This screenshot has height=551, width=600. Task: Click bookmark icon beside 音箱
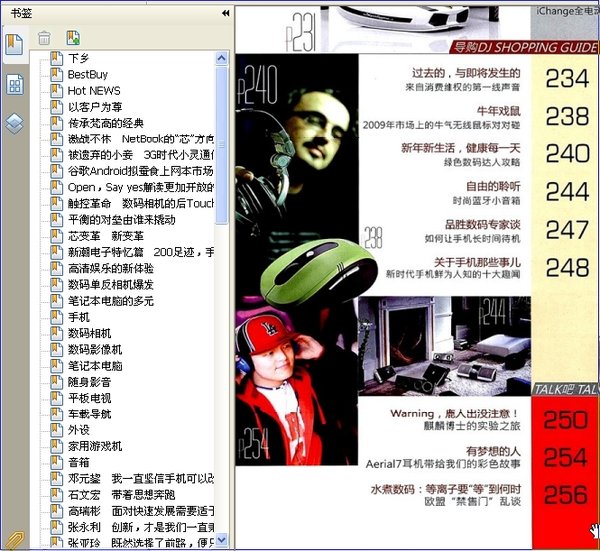(56, 462)
